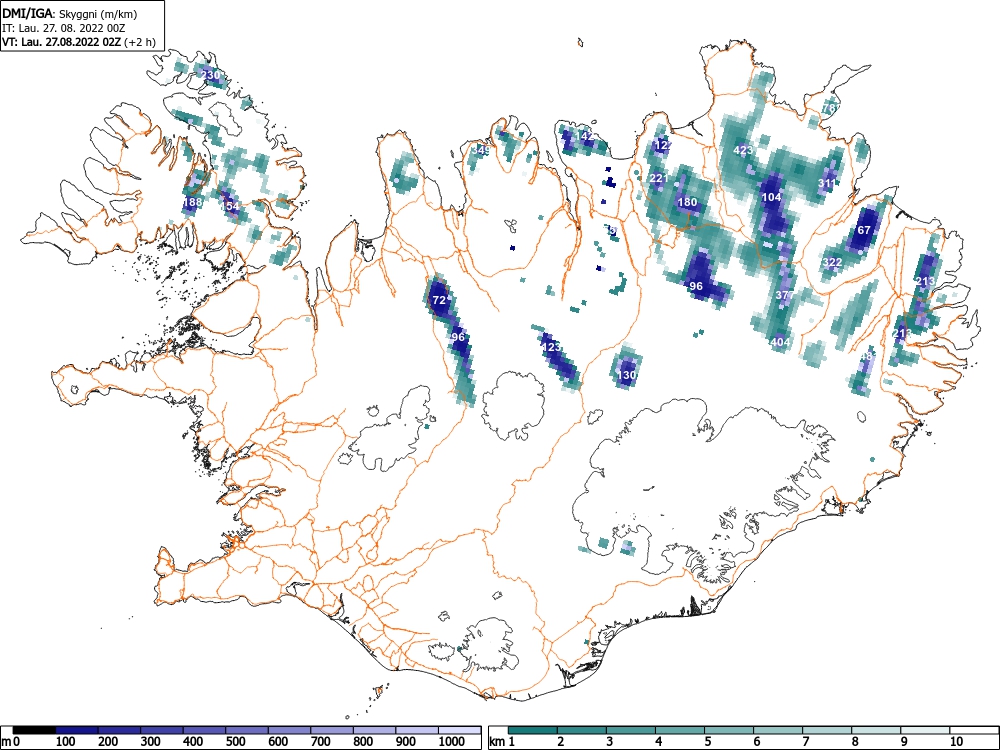
Task: Pick the navy swatch between 100 and 200
Action: pyautogui.click(x=77, y=730)
